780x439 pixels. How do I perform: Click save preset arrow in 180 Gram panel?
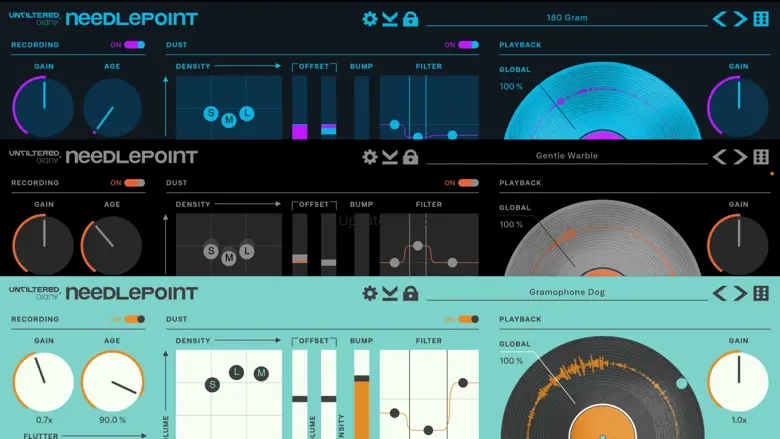tap(390, 19)
